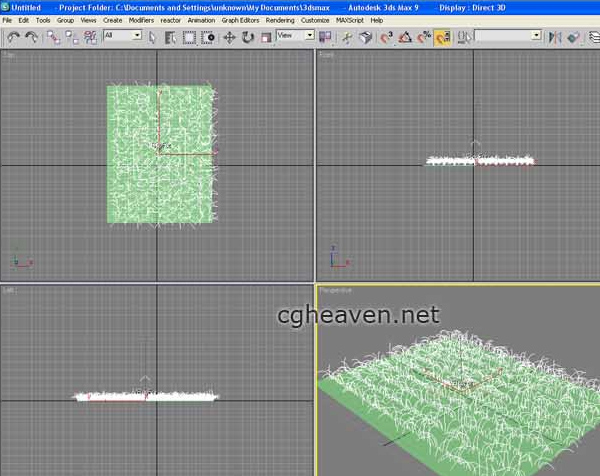The width and height of the screenshot is (600, 476).
Task: Toggle the 3D Snaps button
Action: coord(386,37)
